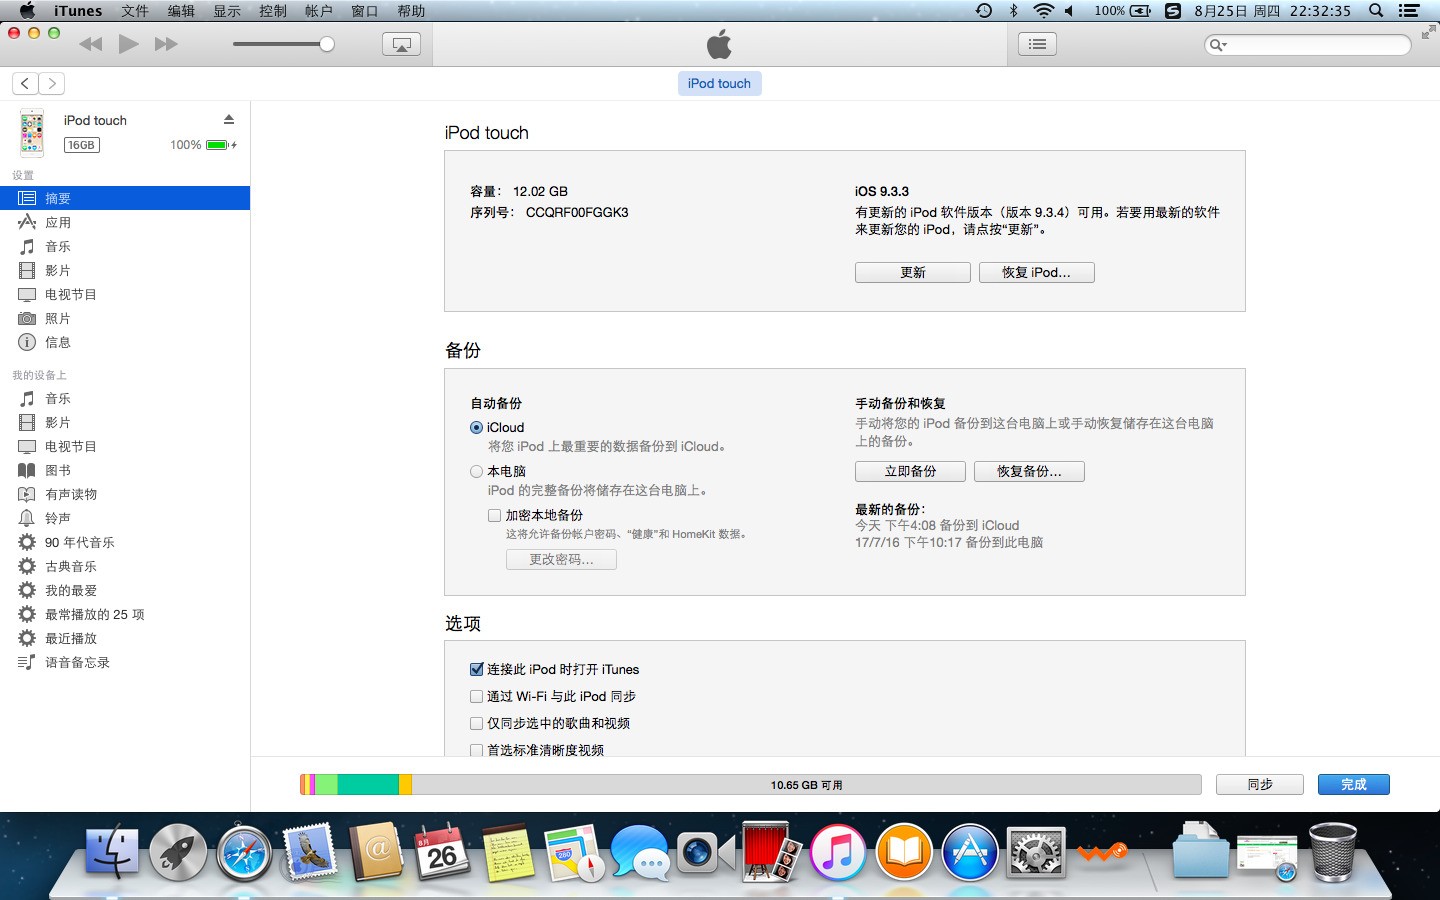Image resolution: width=1440 pixels, height=900 pixels.
Task: Uncheck 连接此 iPod 时打开 iTunes
Action: [x=476, y=669]
